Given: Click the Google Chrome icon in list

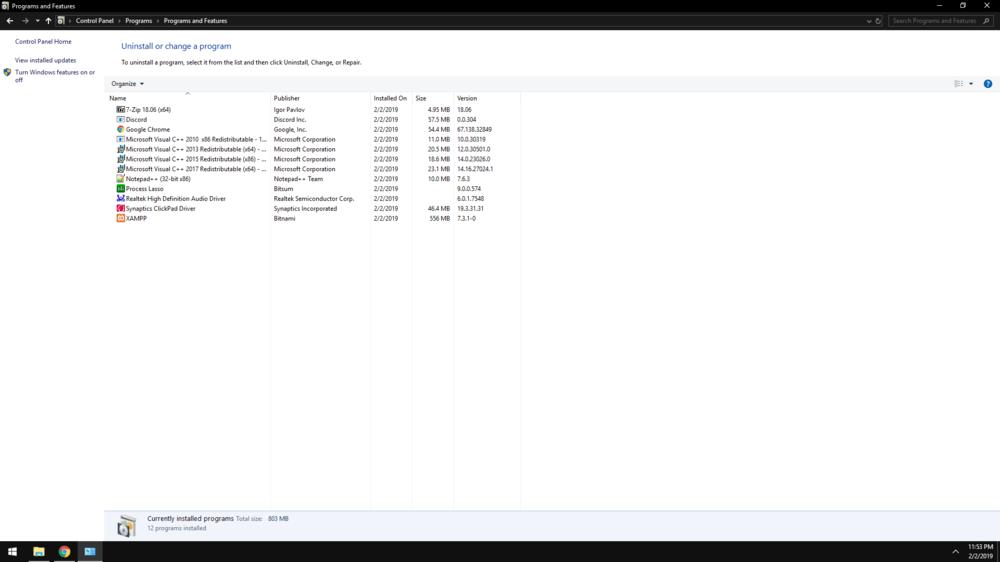Looking at the screenshot, I should click(x=121, y=129).
